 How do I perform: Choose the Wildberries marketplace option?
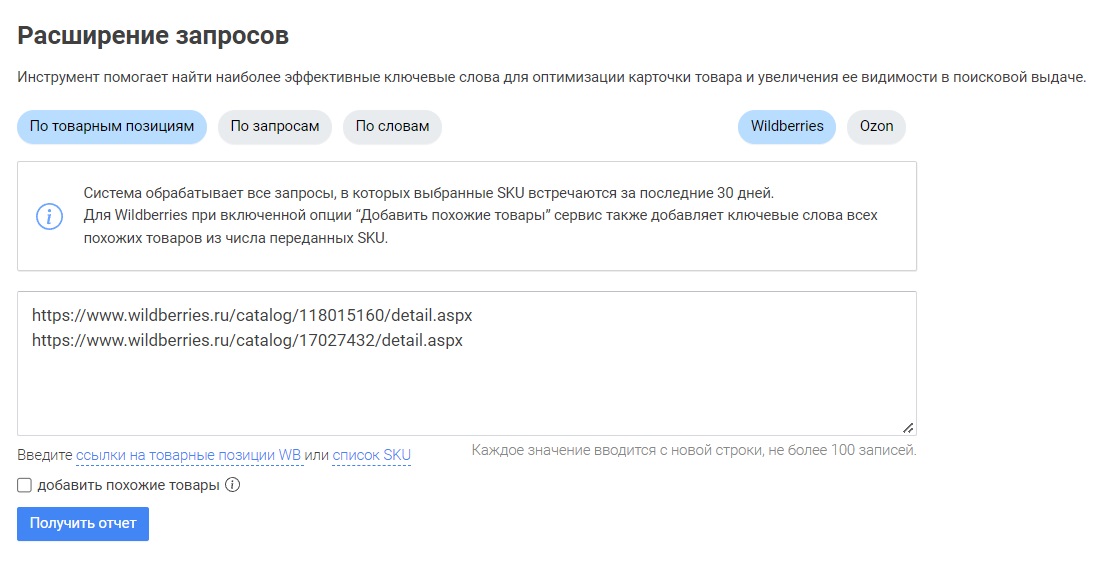coord(787,127)
